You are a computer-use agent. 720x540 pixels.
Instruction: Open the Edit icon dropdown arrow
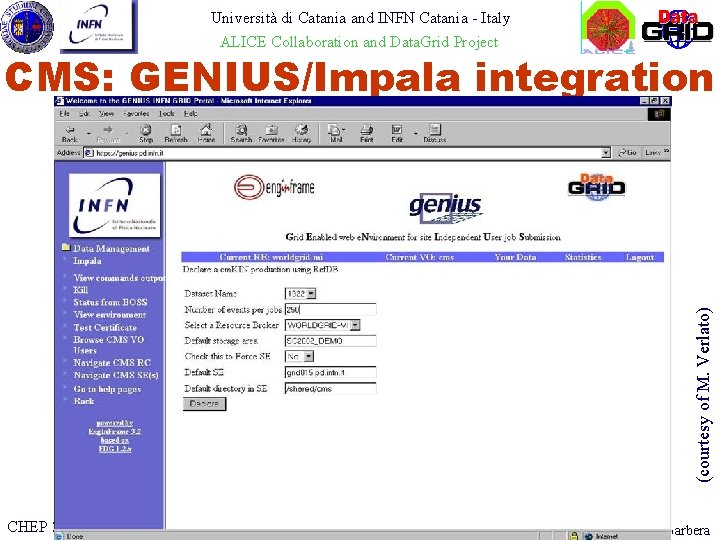(416, 133)
